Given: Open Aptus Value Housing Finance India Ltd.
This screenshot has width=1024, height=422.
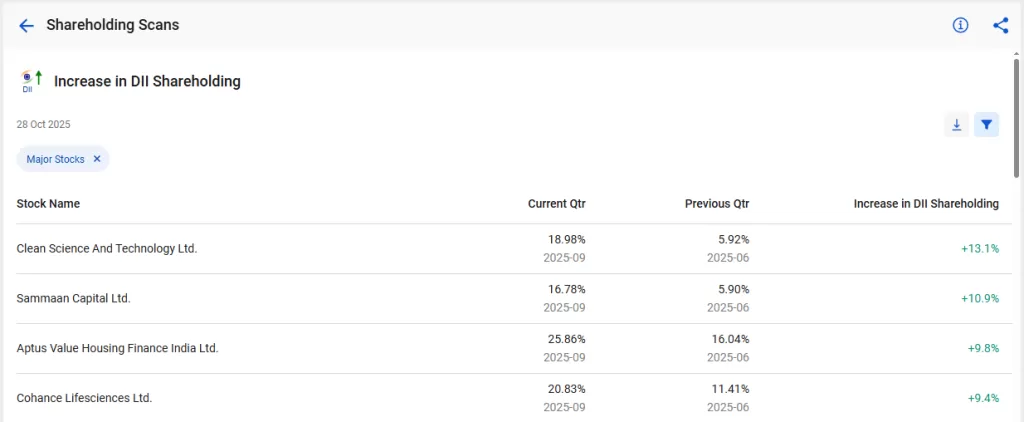Looking at the screenshot, I should pyautogui.click(x=117, y=348).
